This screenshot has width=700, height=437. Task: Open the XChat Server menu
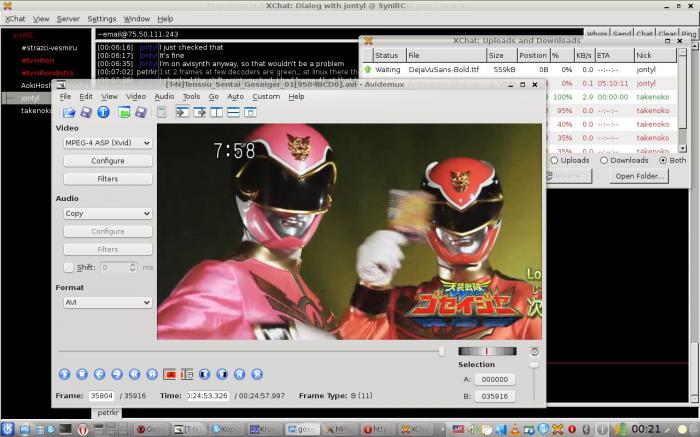coord(68,19)
